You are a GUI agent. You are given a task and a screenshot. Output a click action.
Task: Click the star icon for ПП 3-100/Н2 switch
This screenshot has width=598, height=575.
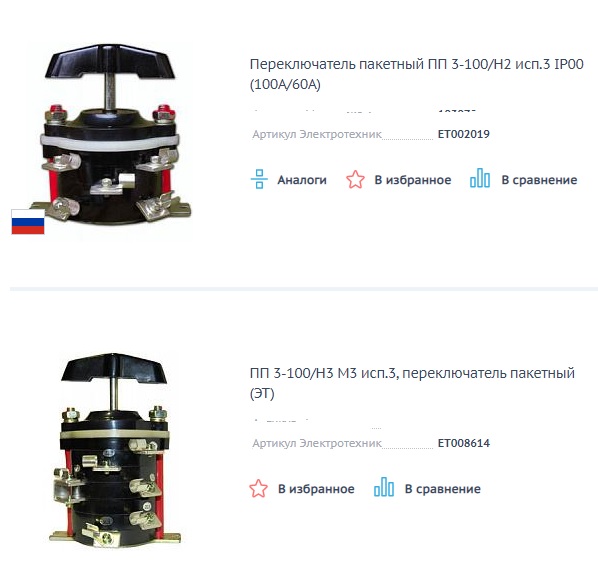355,179
